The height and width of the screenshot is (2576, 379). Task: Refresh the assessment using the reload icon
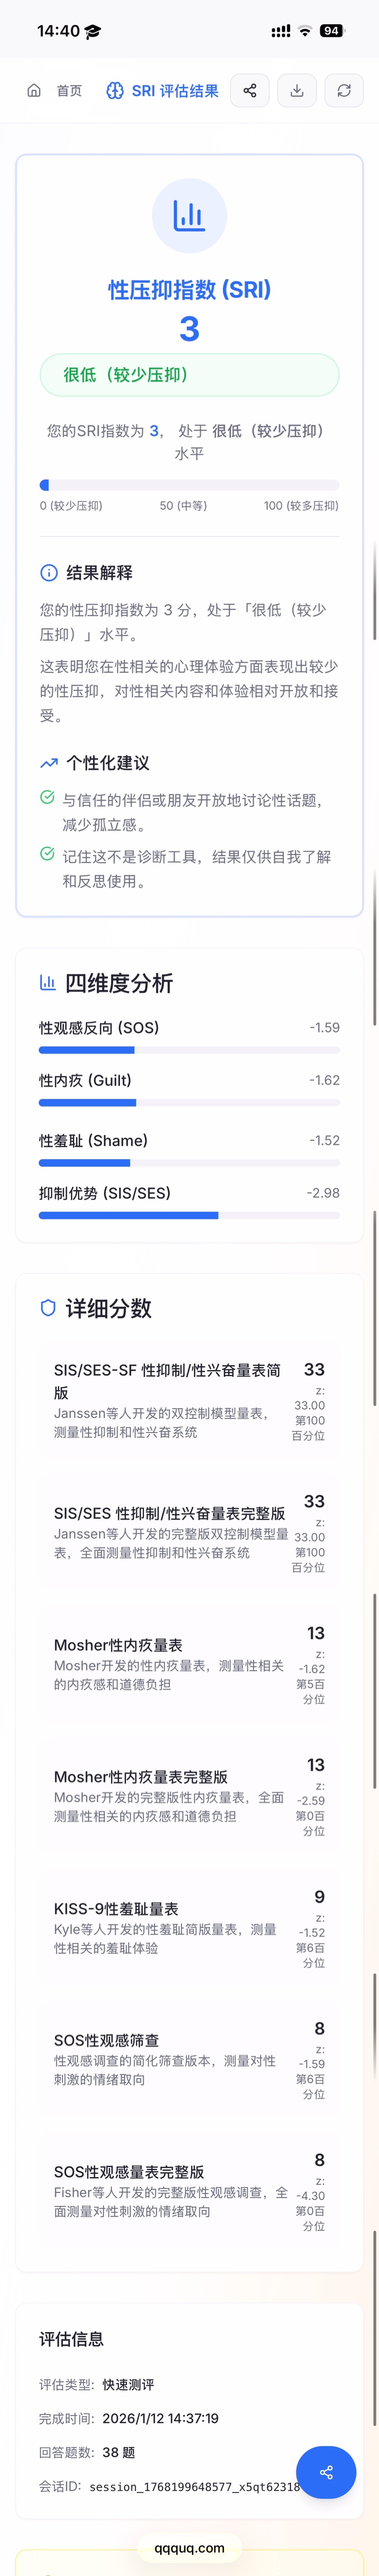(344, 90)
